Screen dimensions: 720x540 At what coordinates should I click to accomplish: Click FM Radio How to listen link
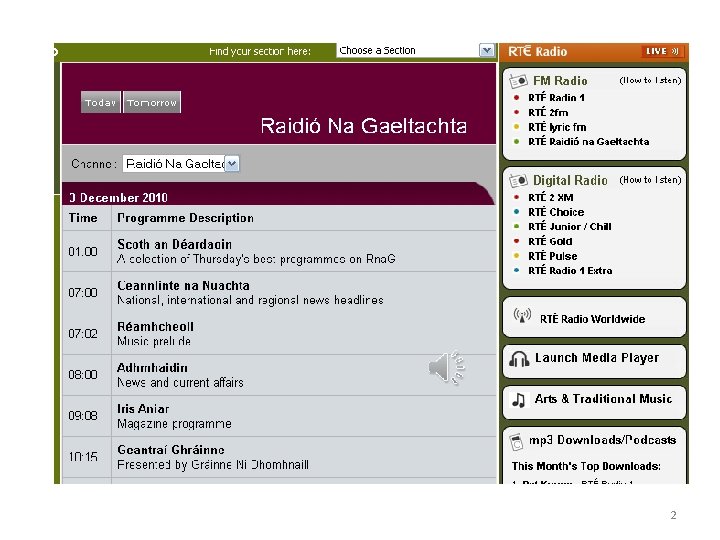click(x=650, y=80)
